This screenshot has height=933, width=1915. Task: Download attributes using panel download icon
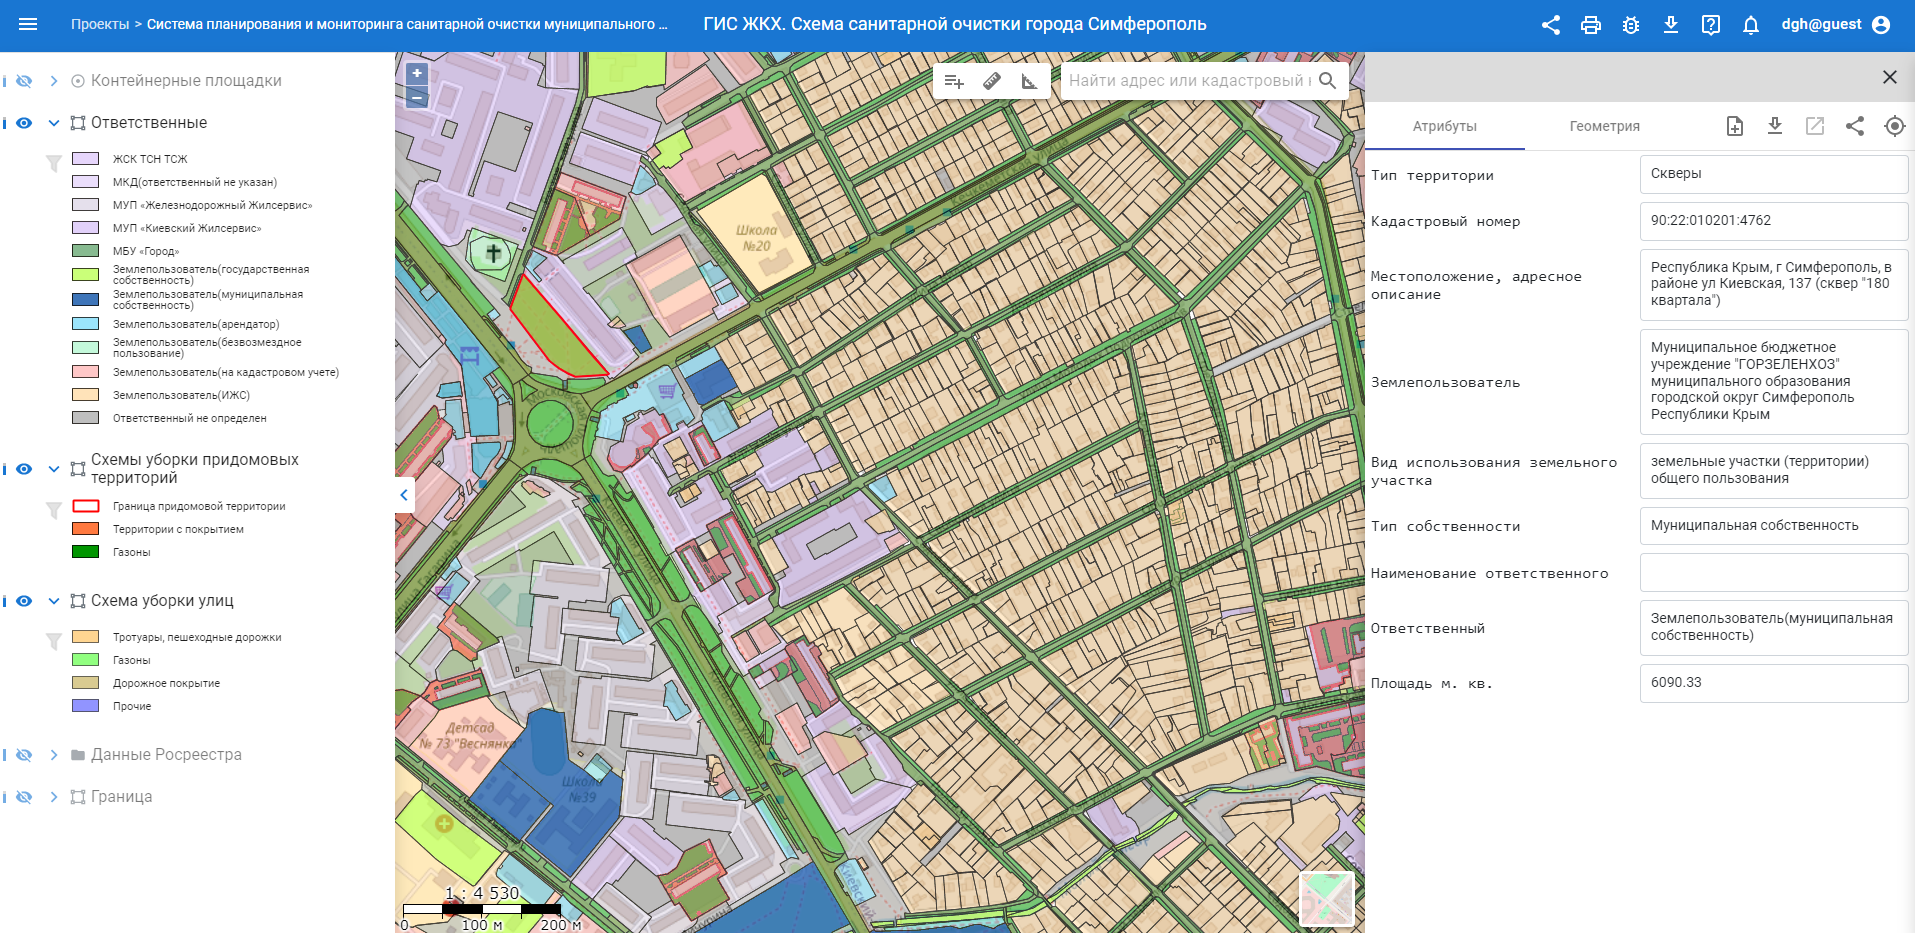pyautogui.click(x=1775, y=126)
